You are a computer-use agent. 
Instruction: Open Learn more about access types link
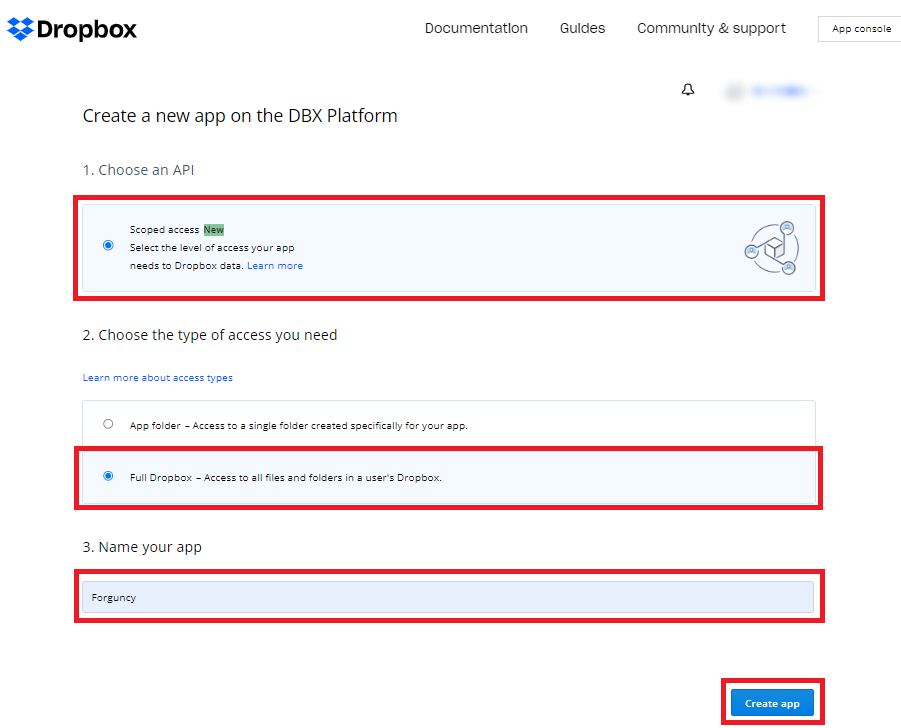click(157, 378)
